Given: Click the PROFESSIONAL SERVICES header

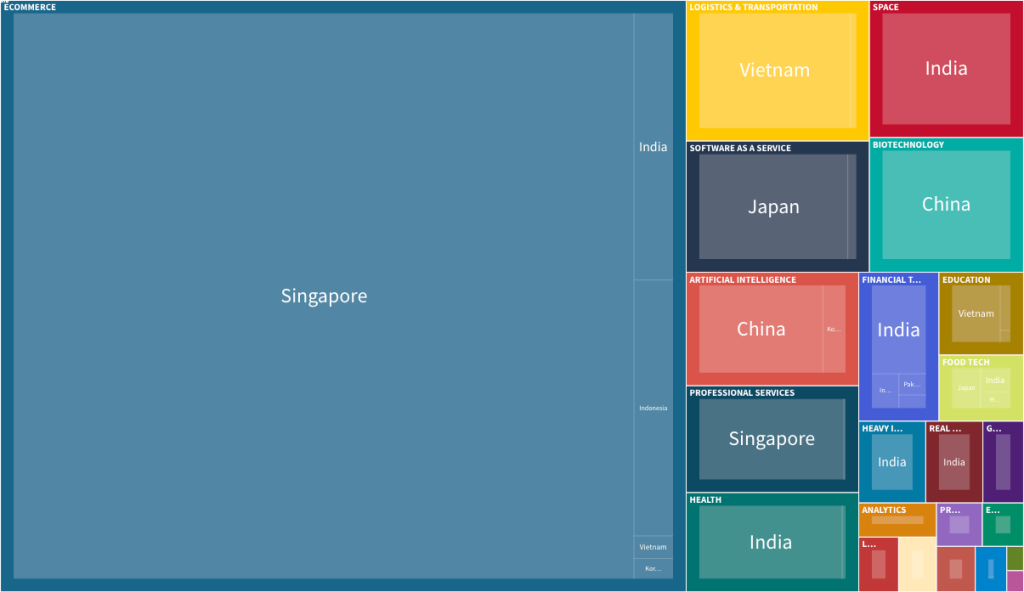Looking at the screenshot, I should tap(742, 393).
